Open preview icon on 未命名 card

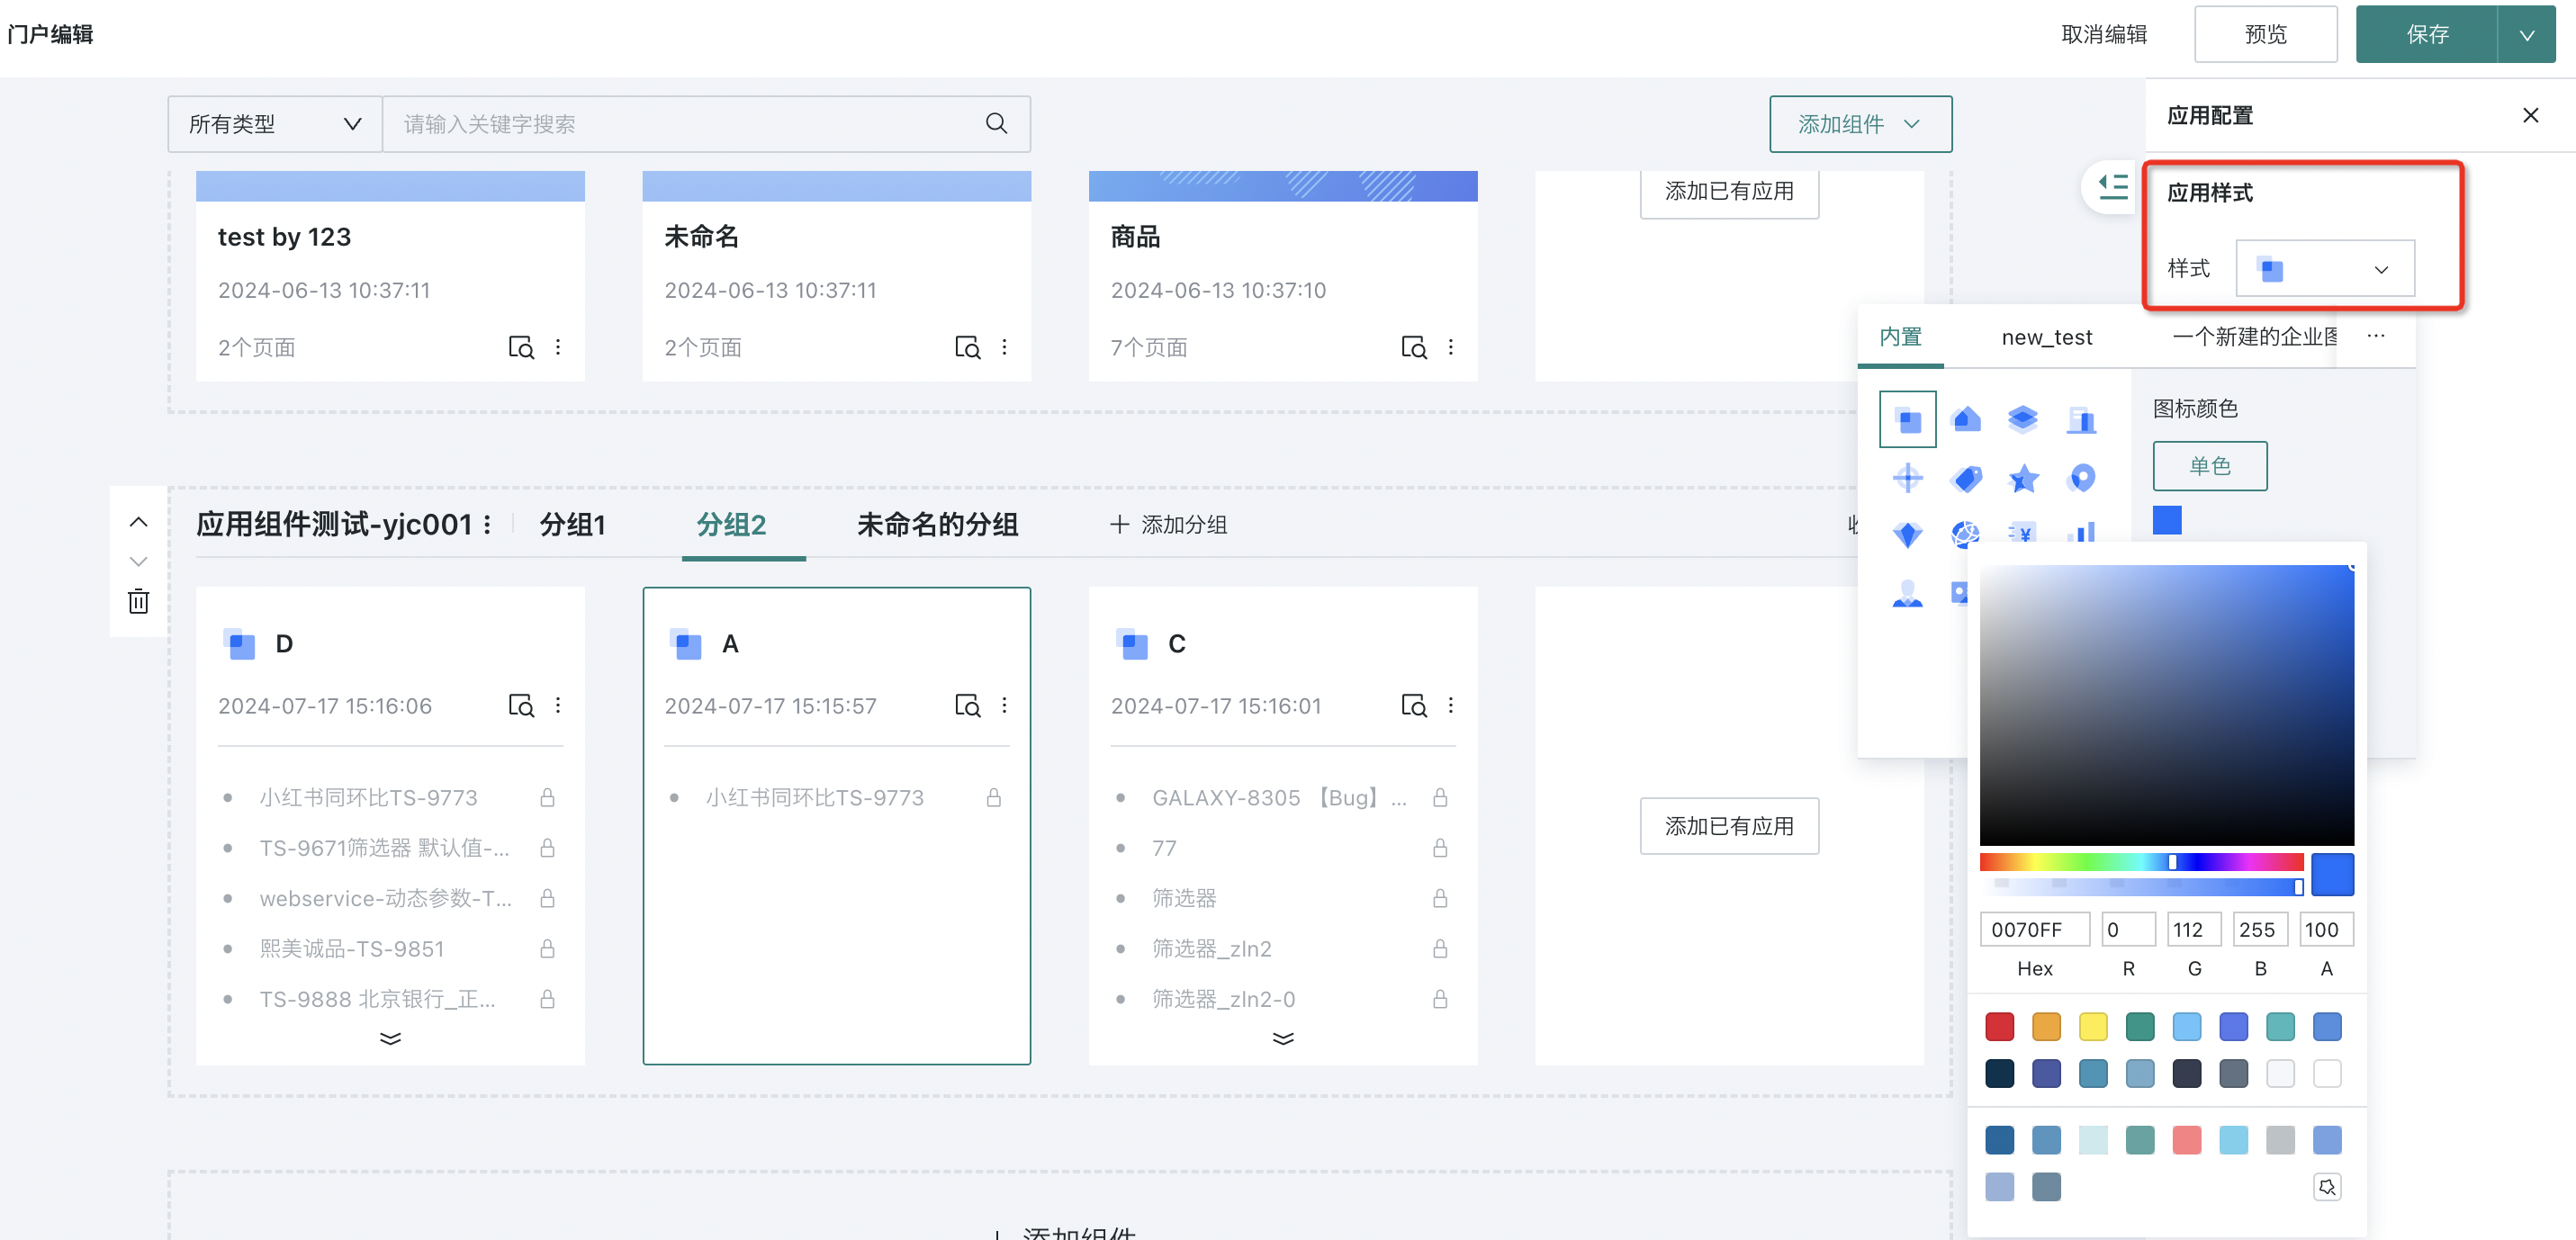[967, 347]
